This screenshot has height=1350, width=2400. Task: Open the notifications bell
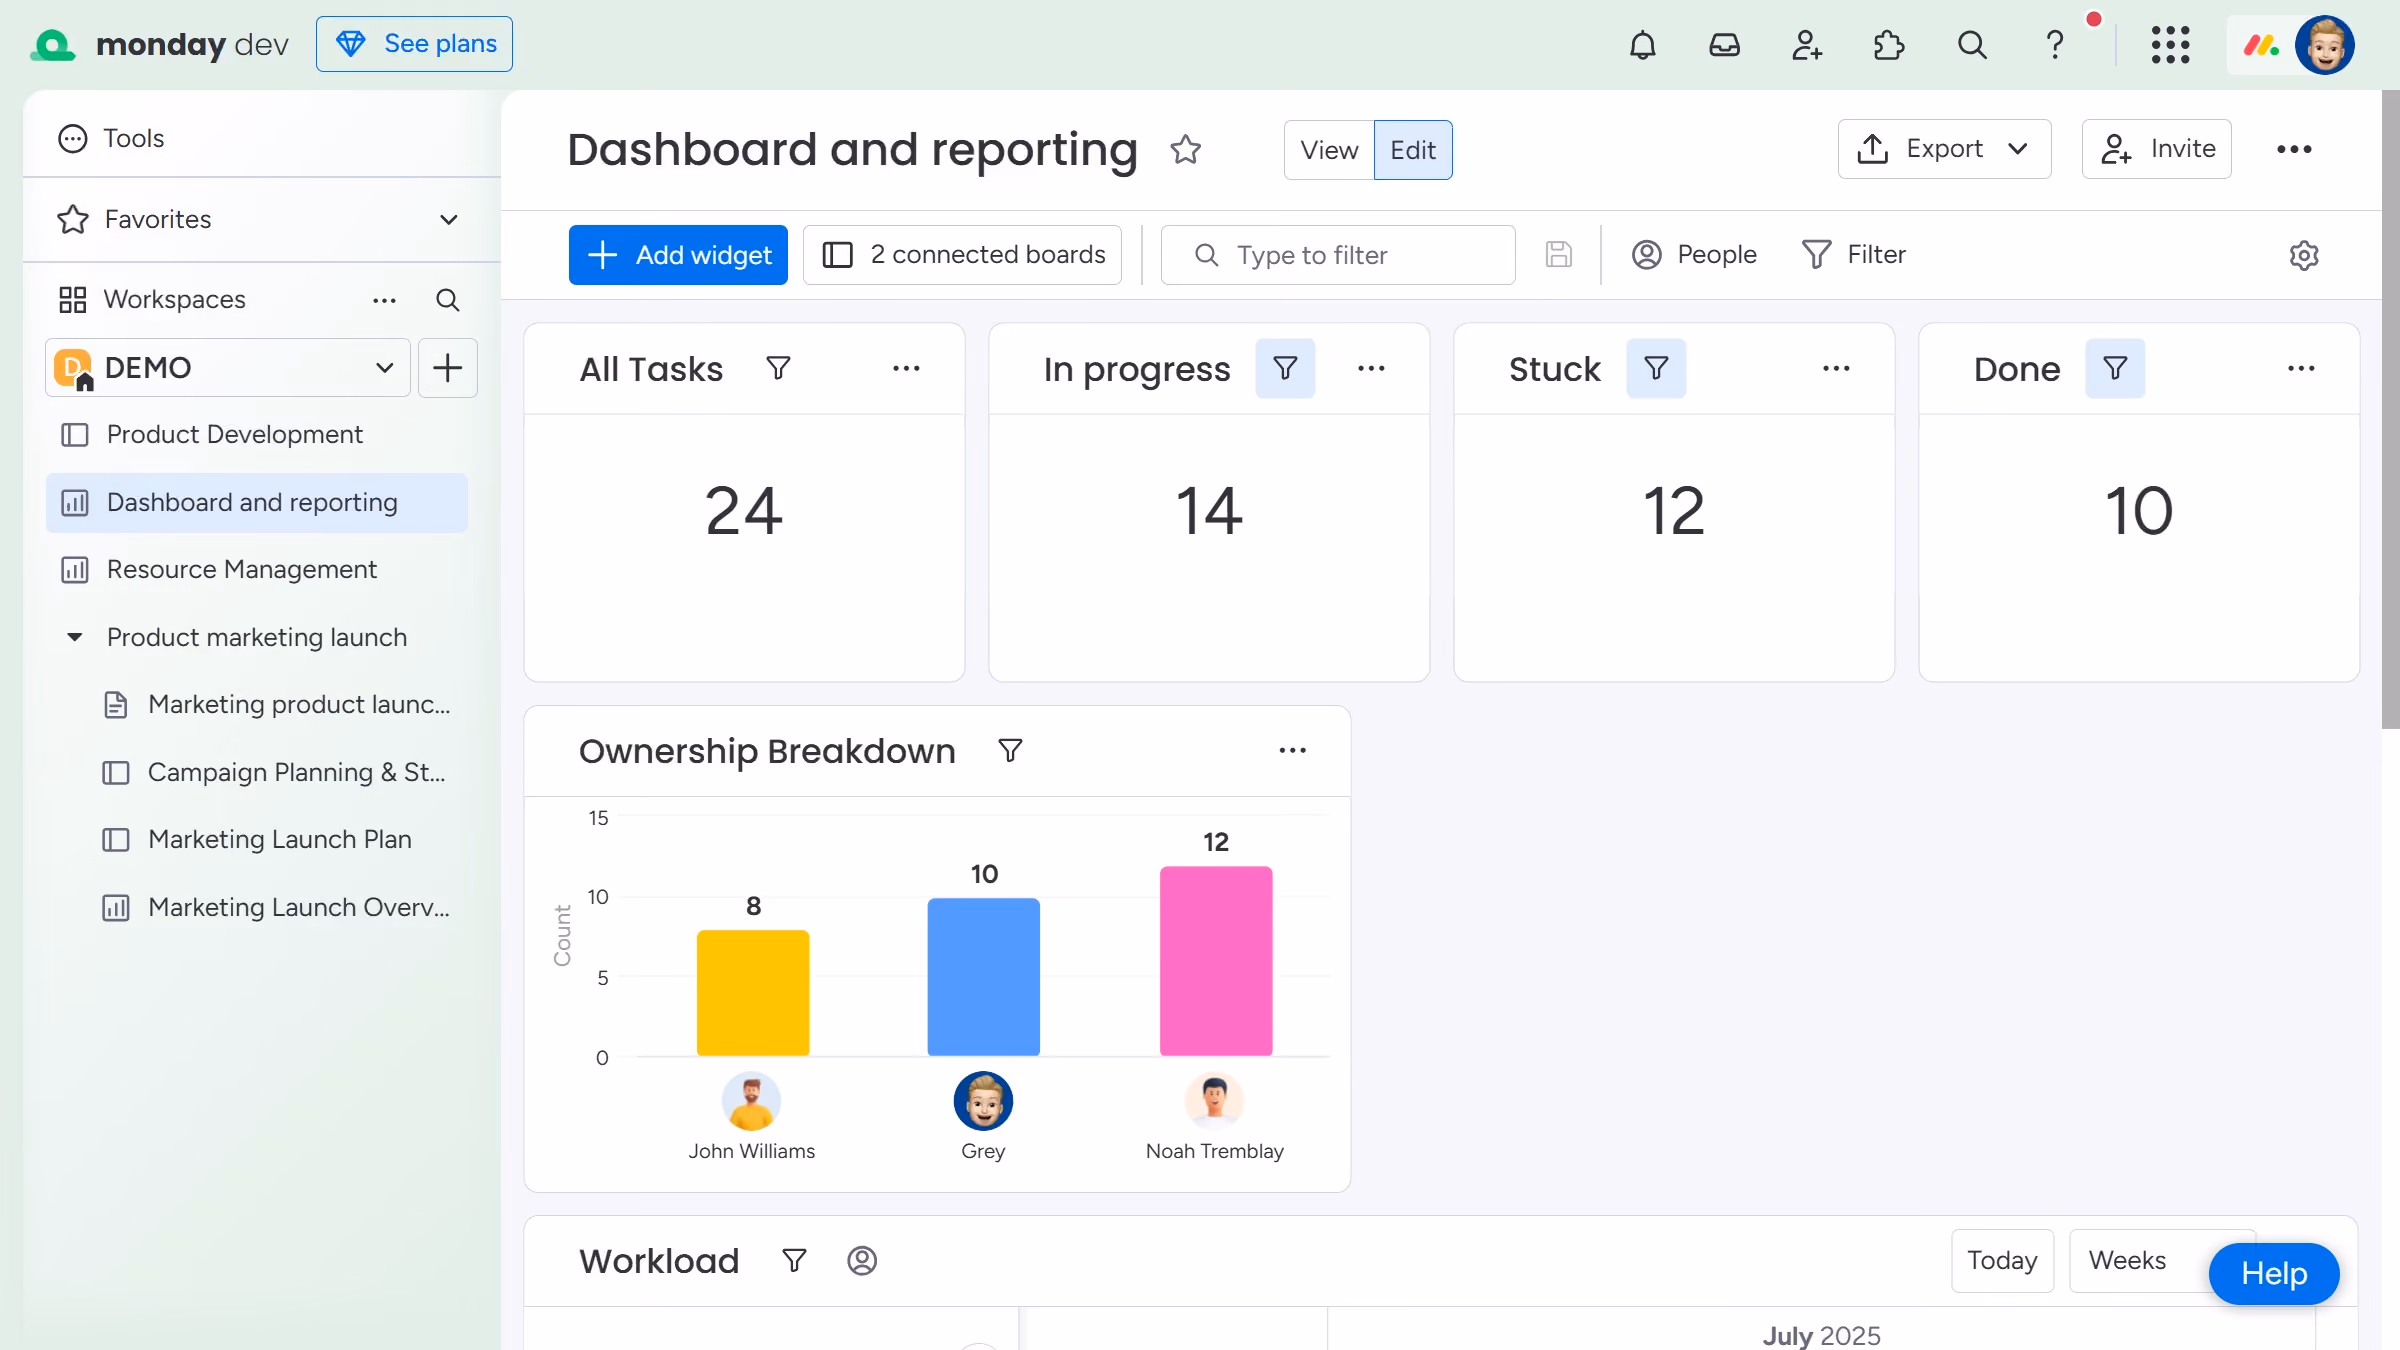coord(1642,45)
